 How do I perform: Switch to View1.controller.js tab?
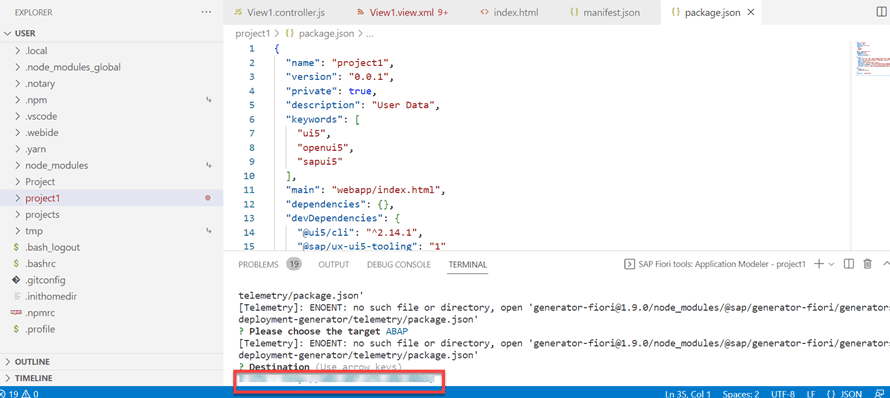coord(278,12)
